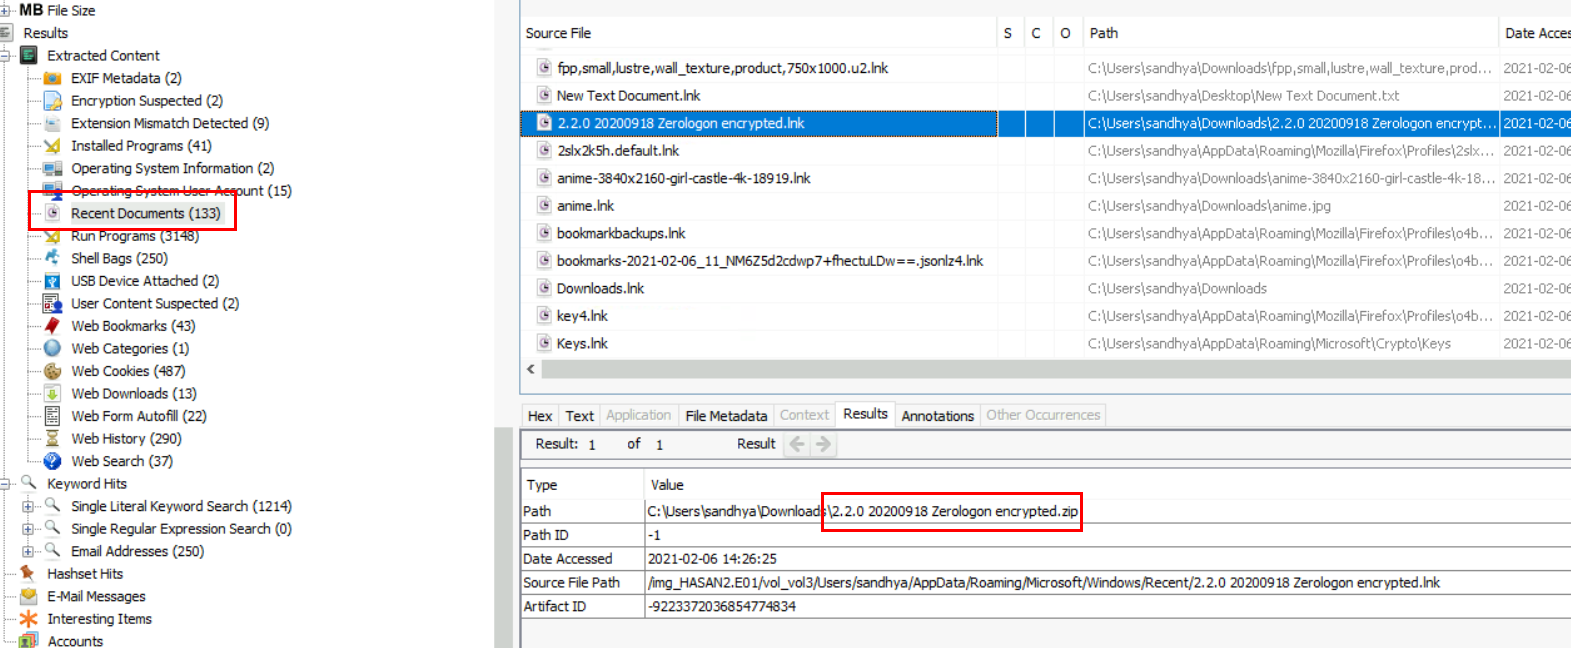The width and height of the screenshot is (1571, 648).
Task: Select the key4.lnk row
Action: (x=1045, y=316)
